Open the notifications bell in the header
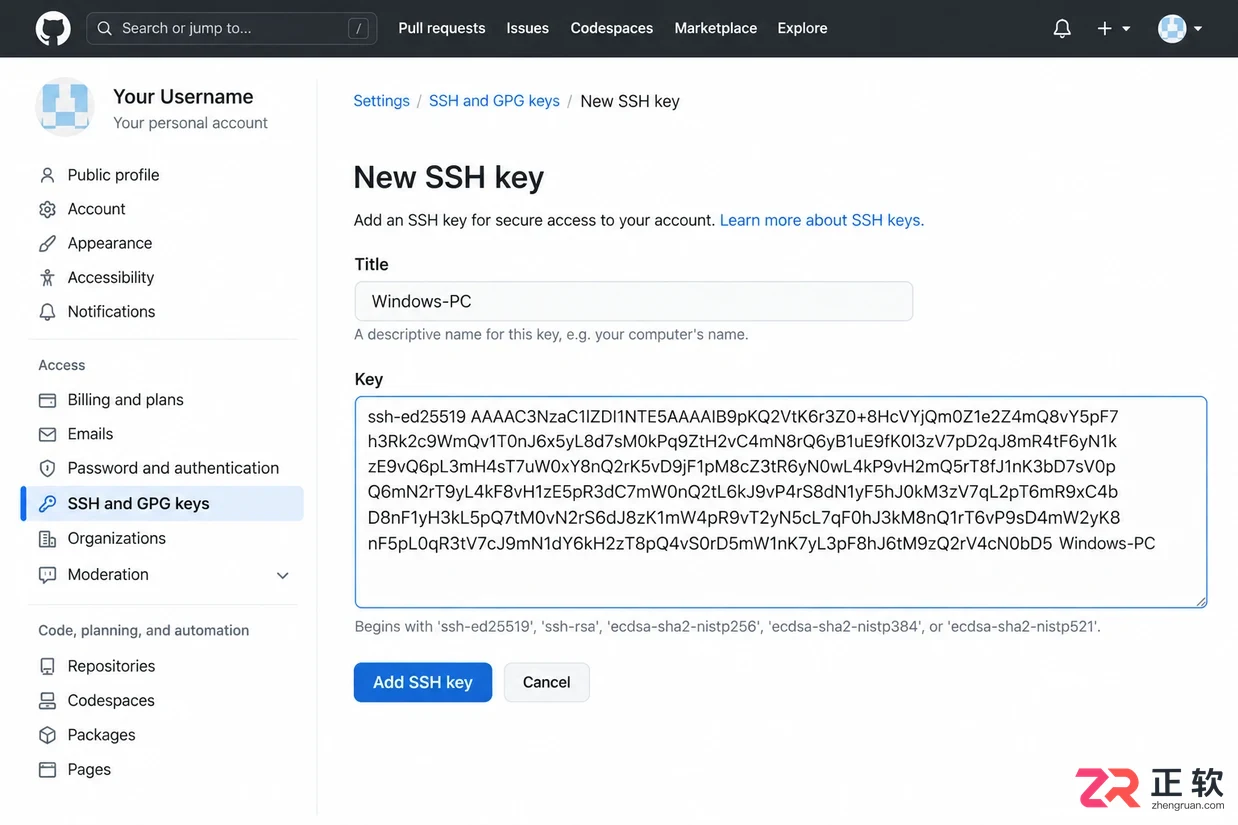 1062,28
